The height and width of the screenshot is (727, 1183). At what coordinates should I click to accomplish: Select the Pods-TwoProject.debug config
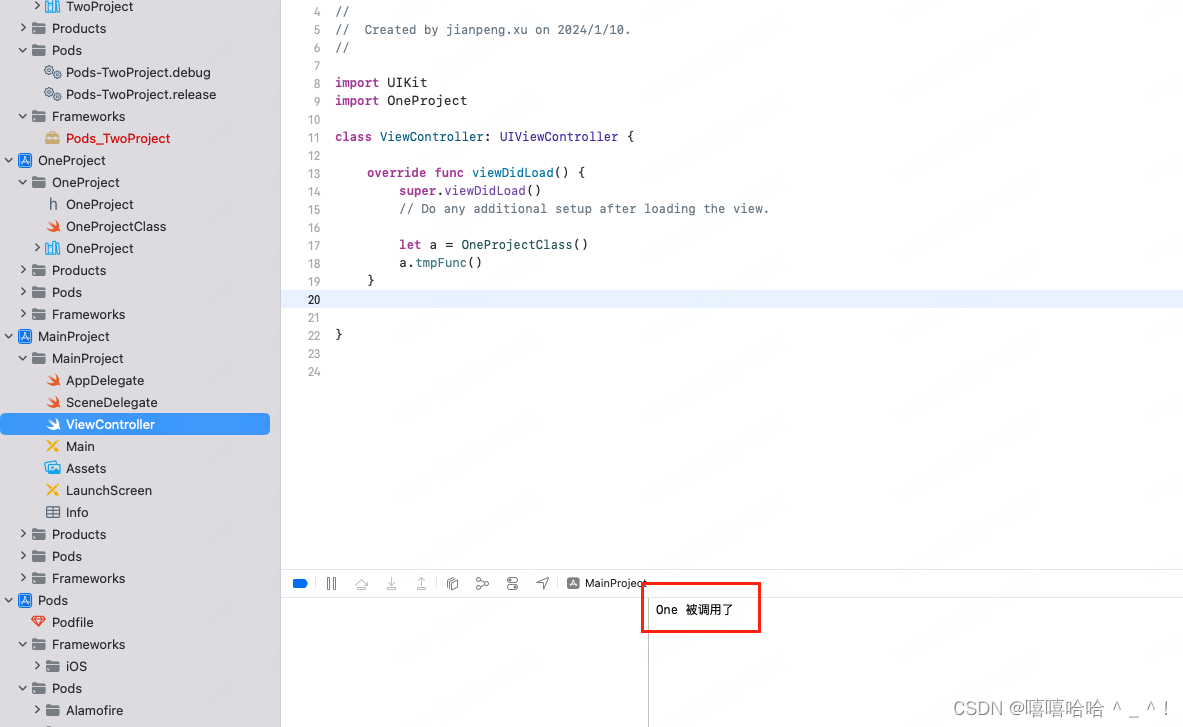(x=136, y=72)
